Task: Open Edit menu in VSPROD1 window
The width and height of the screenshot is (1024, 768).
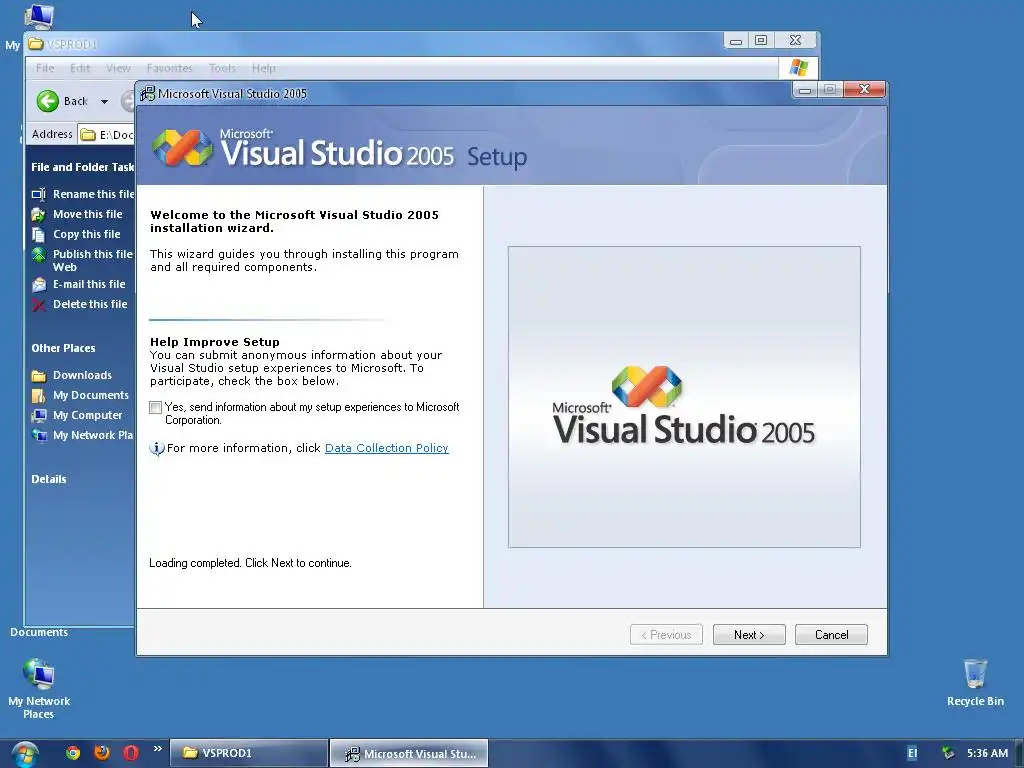Action: (x=80, y=68)
